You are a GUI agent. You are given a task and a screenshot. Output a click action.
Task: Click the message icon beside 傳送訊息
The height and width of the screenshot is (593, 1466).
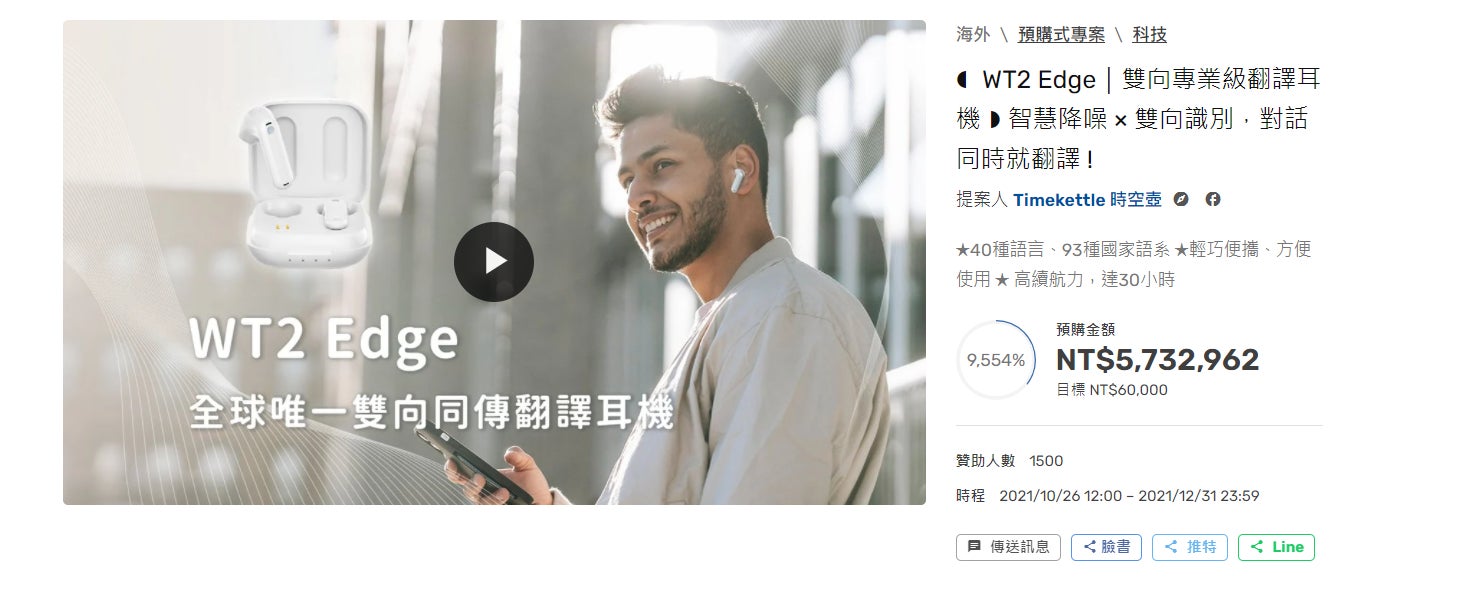[x=975, y=547]
